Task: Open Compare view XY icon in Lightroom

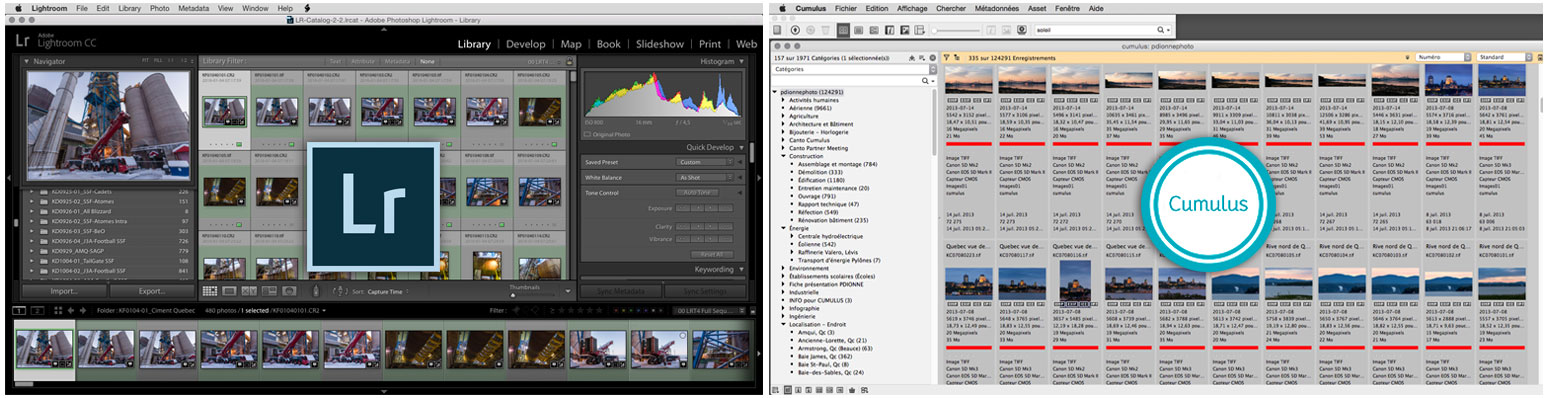Action: coord(249,291)
